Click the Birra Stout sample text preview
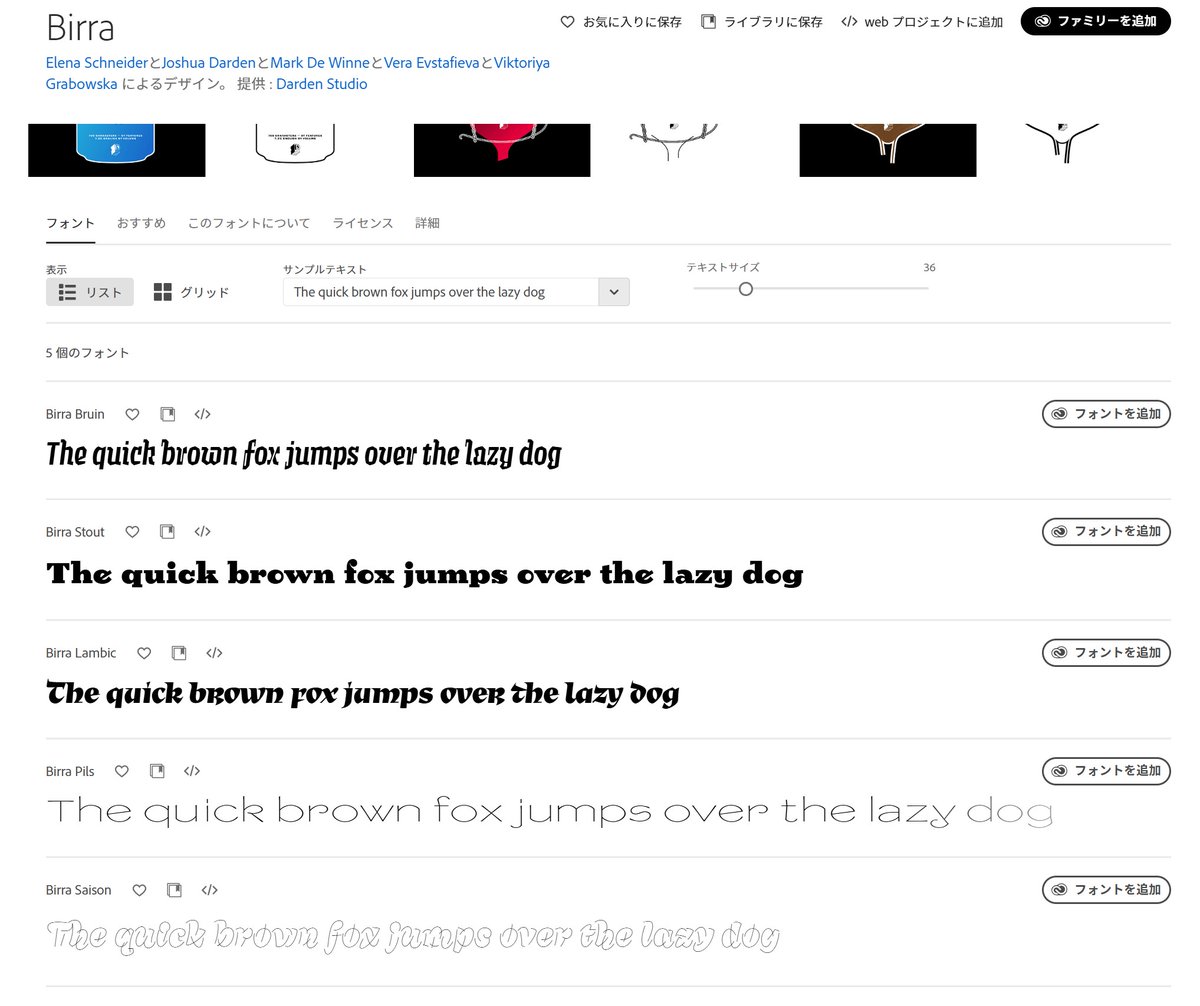The width and height of the screenshot is (1200, 1006). coord(425,574)
